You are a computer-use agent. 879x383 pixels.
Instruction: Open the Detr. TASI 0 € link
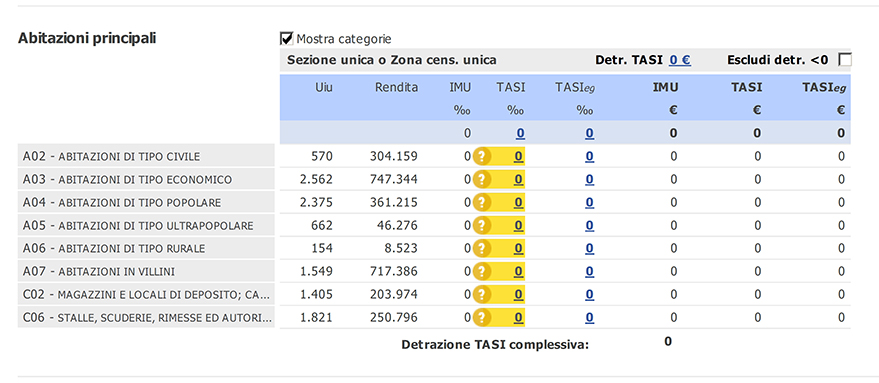(679, 60)
